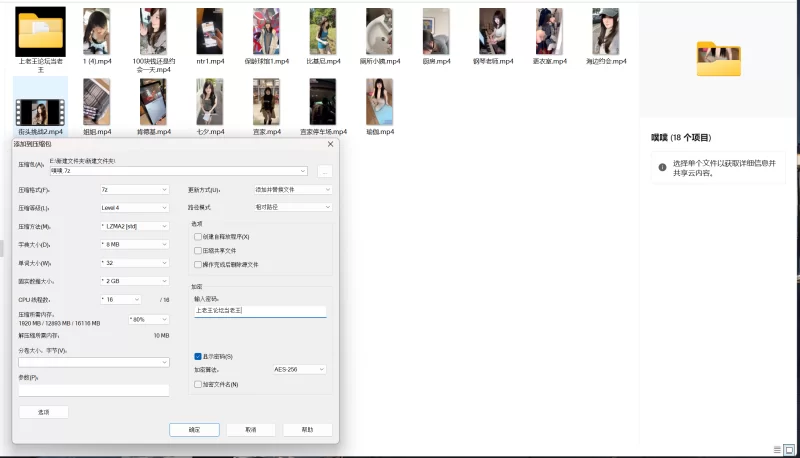
Task: Click the browse "..." button for archive path
Action: [x=324, y=171]
